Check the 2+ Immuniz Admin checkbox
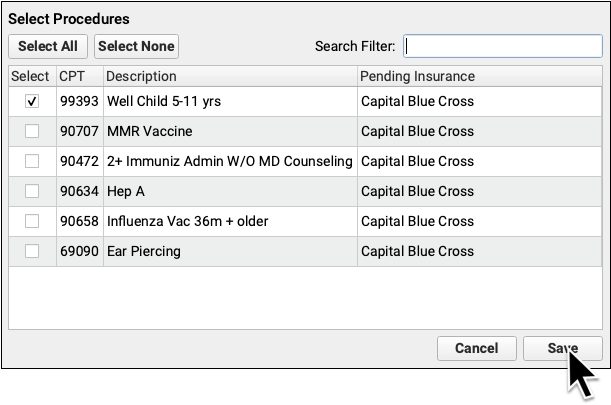This screenshot has width=611, height=405. (x=32, y=161)
